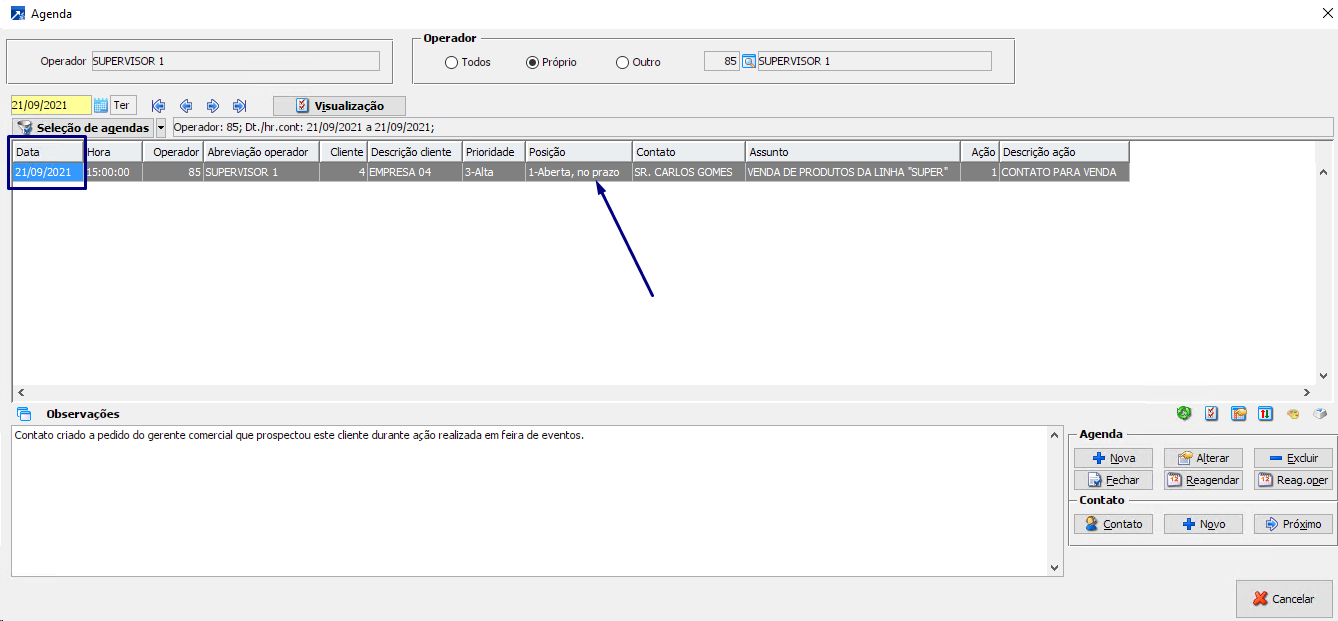Click the Observações scrollbar up arrow
Screen dimensions: 1338x621
1055,435
